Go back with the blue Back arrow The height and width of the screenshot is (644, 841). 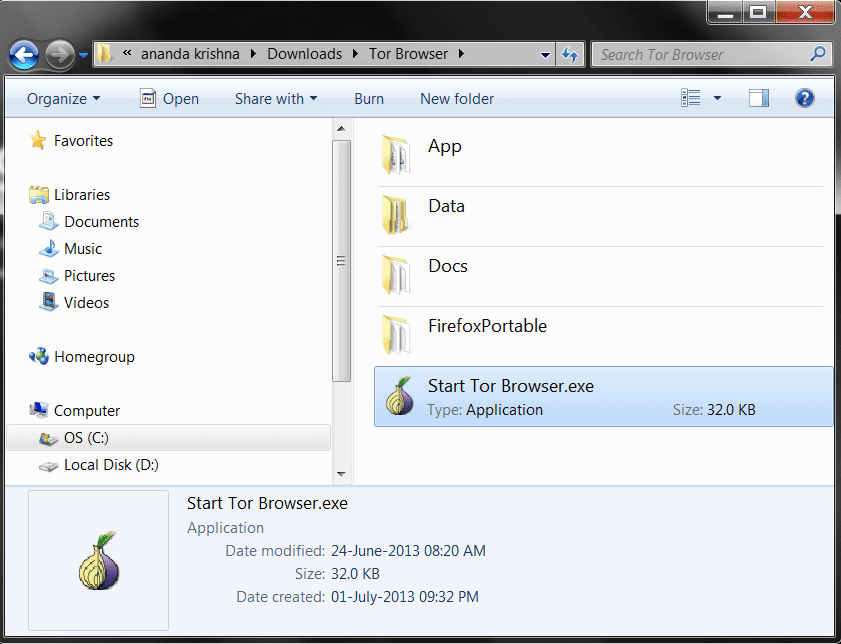pos(24,55)
